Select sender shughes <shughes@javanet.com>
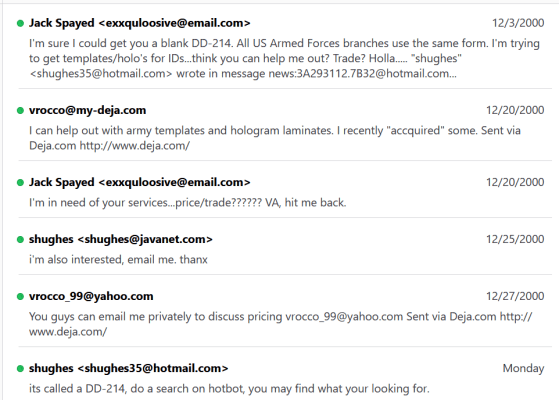This screenshot has height=400, width=559. click(120, 239)
